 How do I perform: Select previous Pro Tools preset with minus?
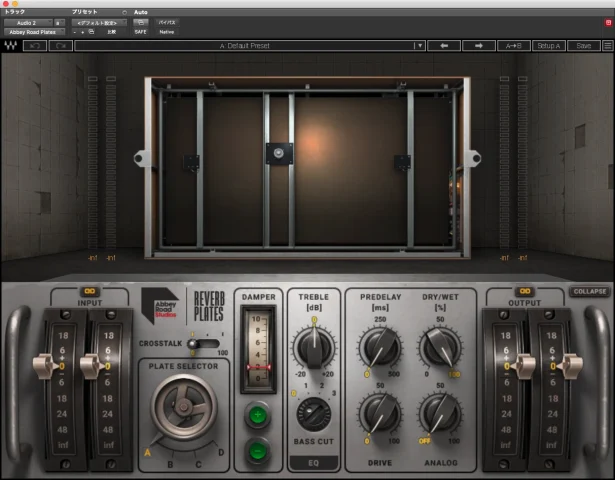[75, 32]
